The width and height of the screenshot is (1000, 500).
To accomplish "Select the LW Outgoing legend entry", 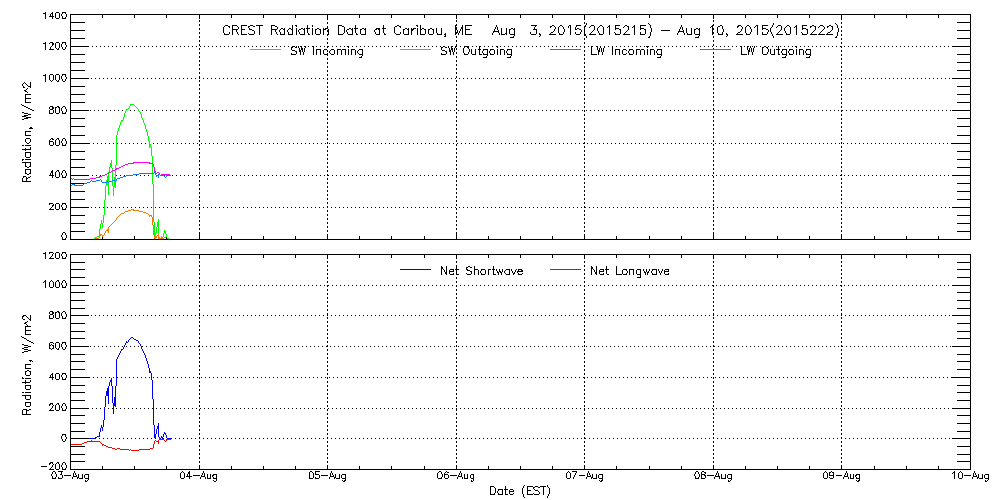I will pos(775,51).
